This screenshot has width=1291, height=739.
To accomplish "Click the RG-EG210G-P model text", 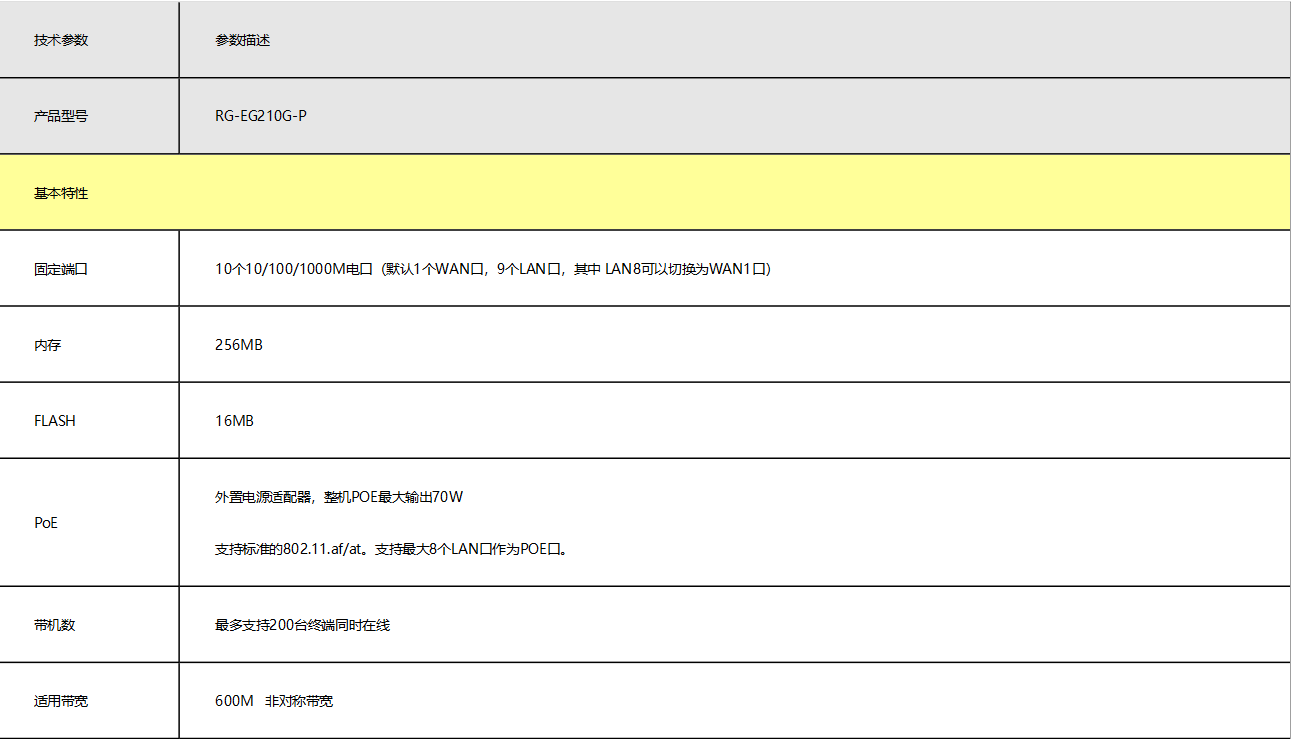I will (x=261, y=116).
